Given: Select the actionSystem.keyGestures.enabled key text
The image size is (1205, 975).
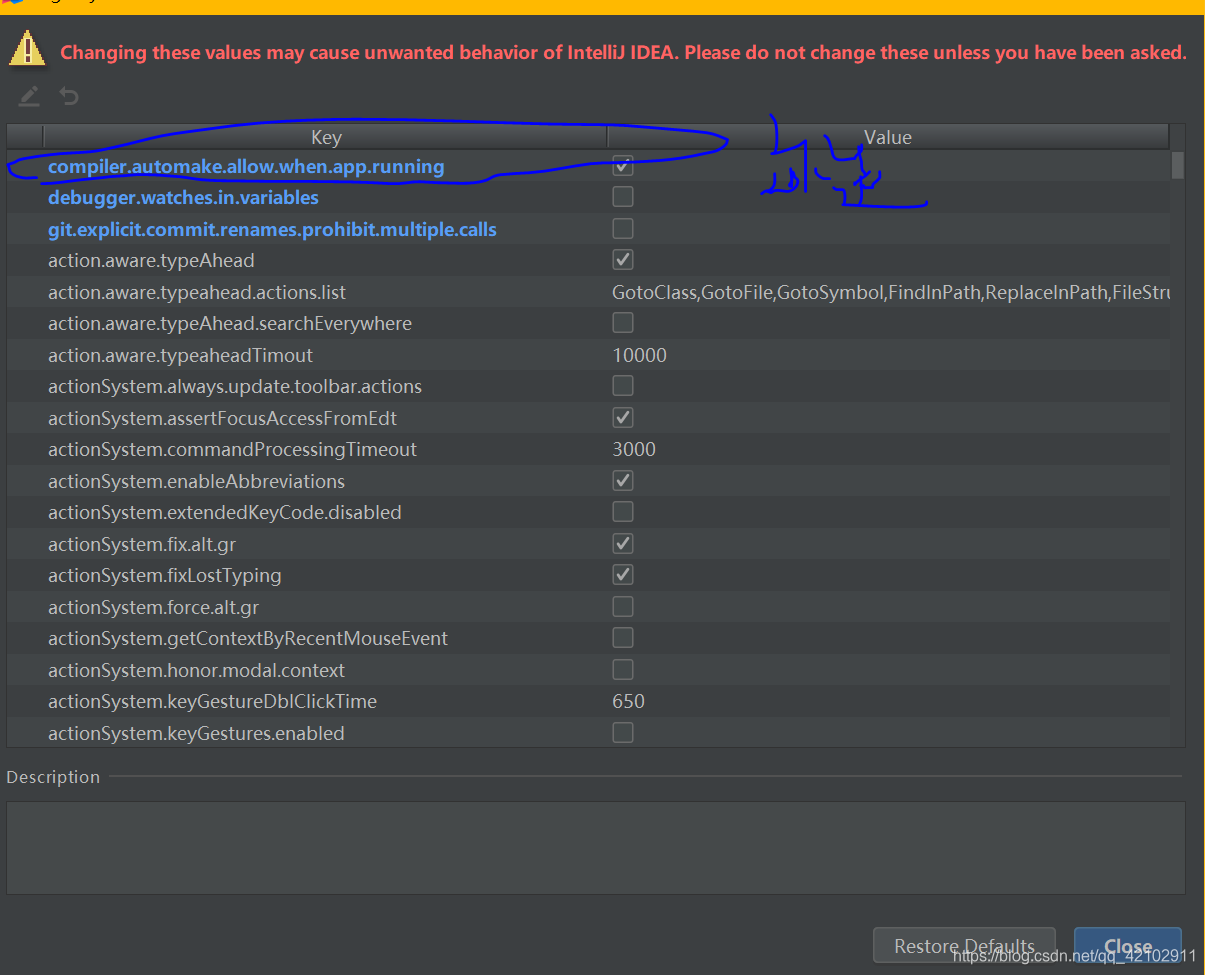Looking at the screenshot, I should 196,733.
